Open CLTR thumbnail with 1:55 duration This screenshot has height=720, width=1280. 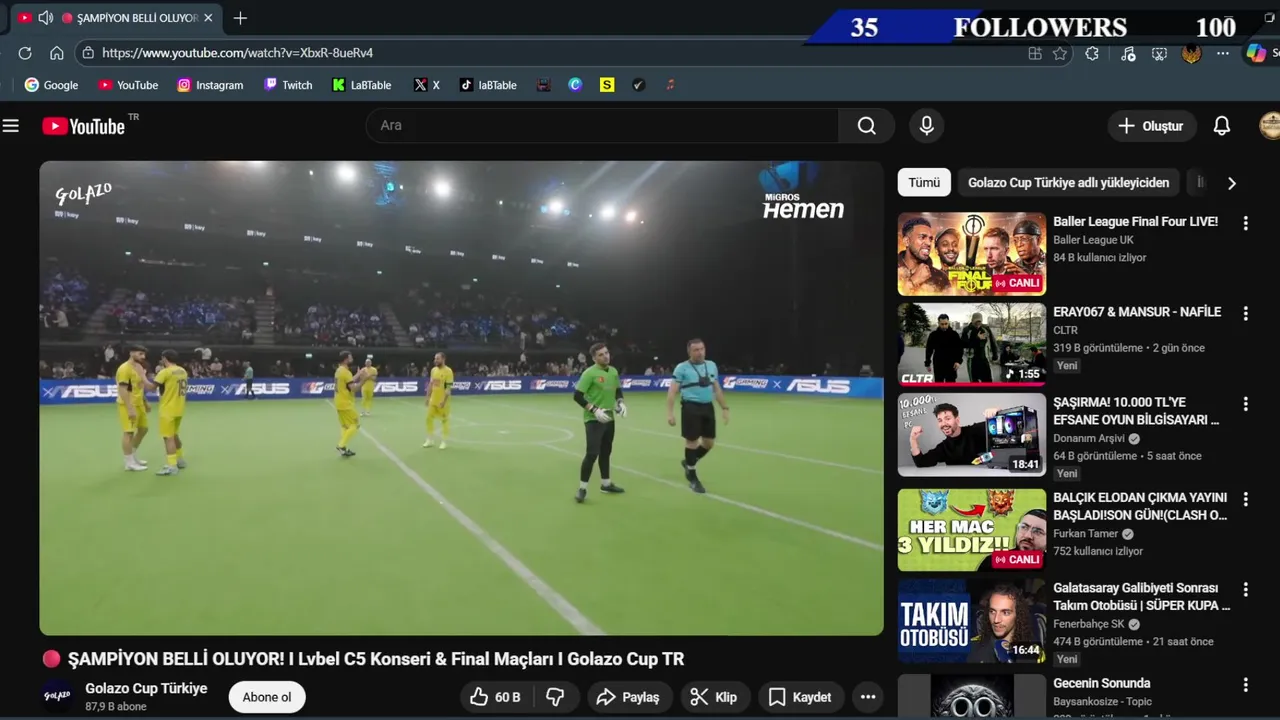[x=972, y=344]
